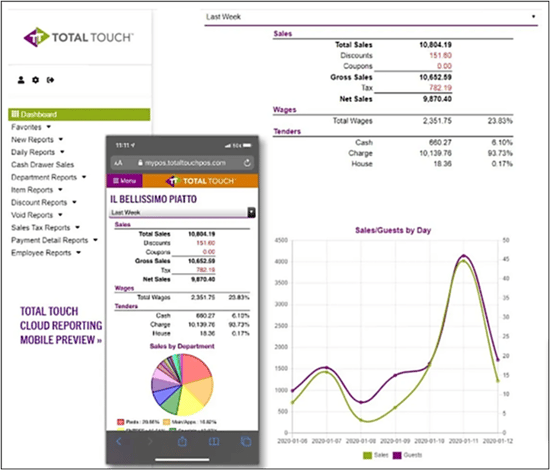Screen dimensions: 550x470
Task: Tap the phone browser forward arrow
Action: click(150, 442)
